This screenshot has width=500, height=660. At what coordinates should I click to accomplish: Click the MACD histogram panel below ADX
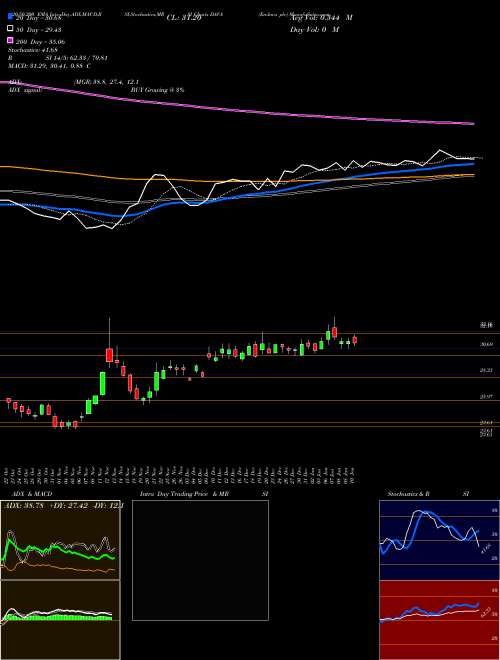(x=60, y=620)
